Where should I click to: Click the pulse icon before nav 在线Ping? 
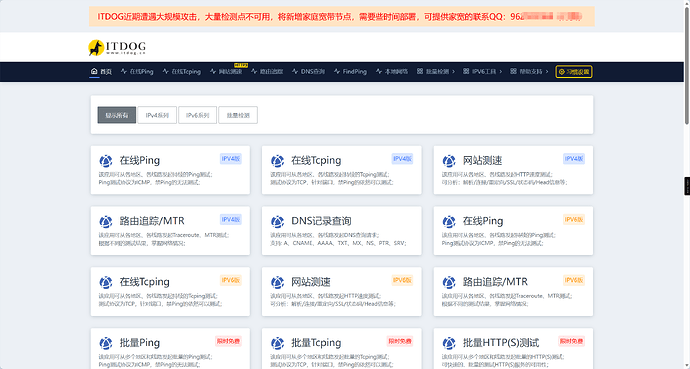(x=124, y=71)
